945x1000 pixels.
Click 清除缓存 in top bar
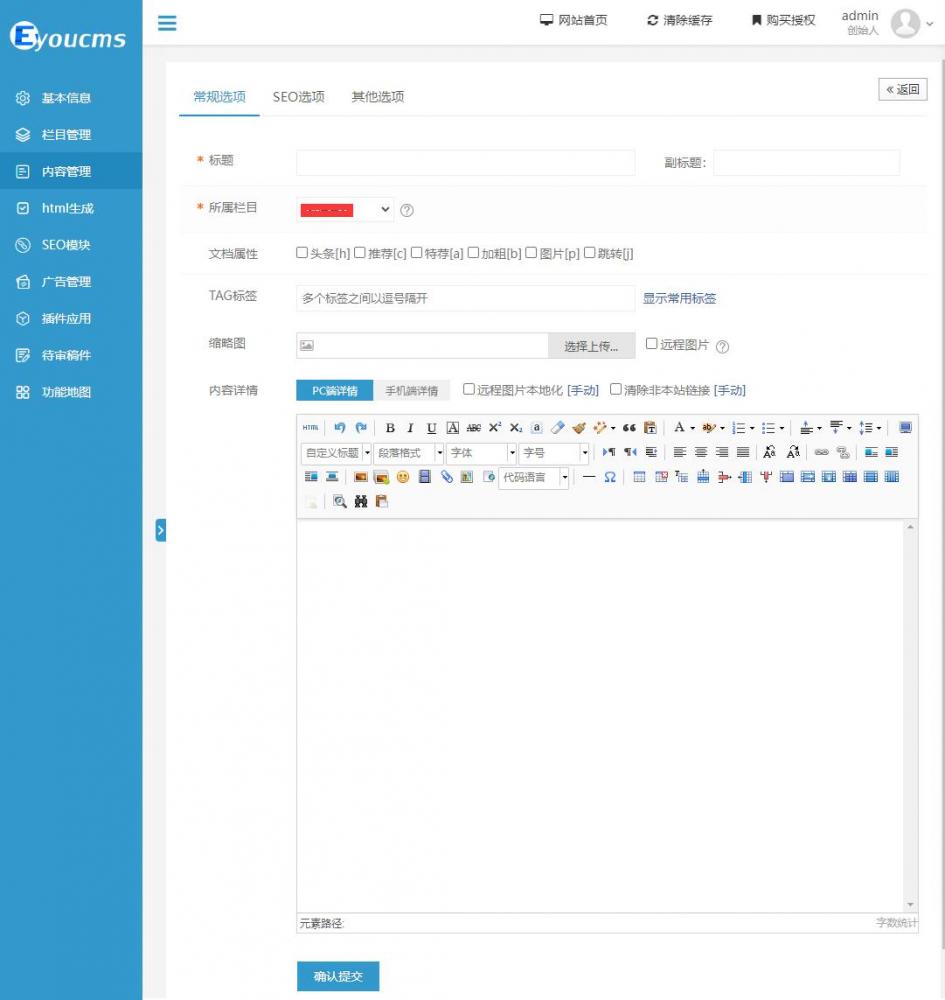pos(680,20)
